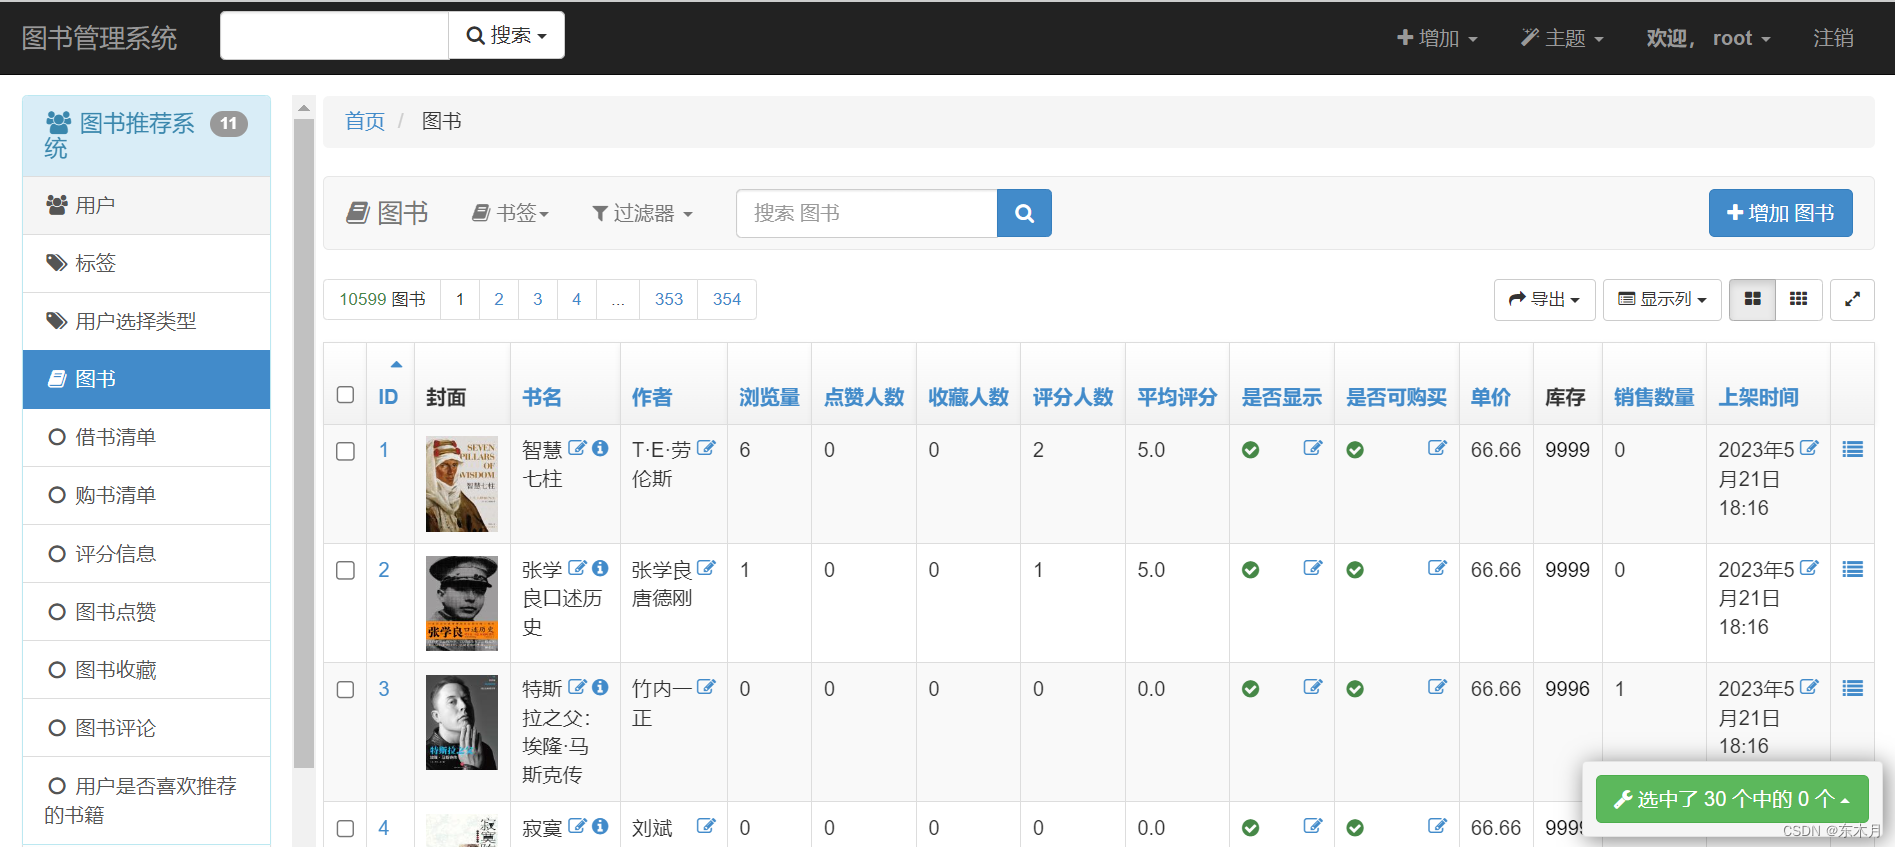Edit author 竹内一正
This screenshot has height=847, width=1895.
pos(706,687)
